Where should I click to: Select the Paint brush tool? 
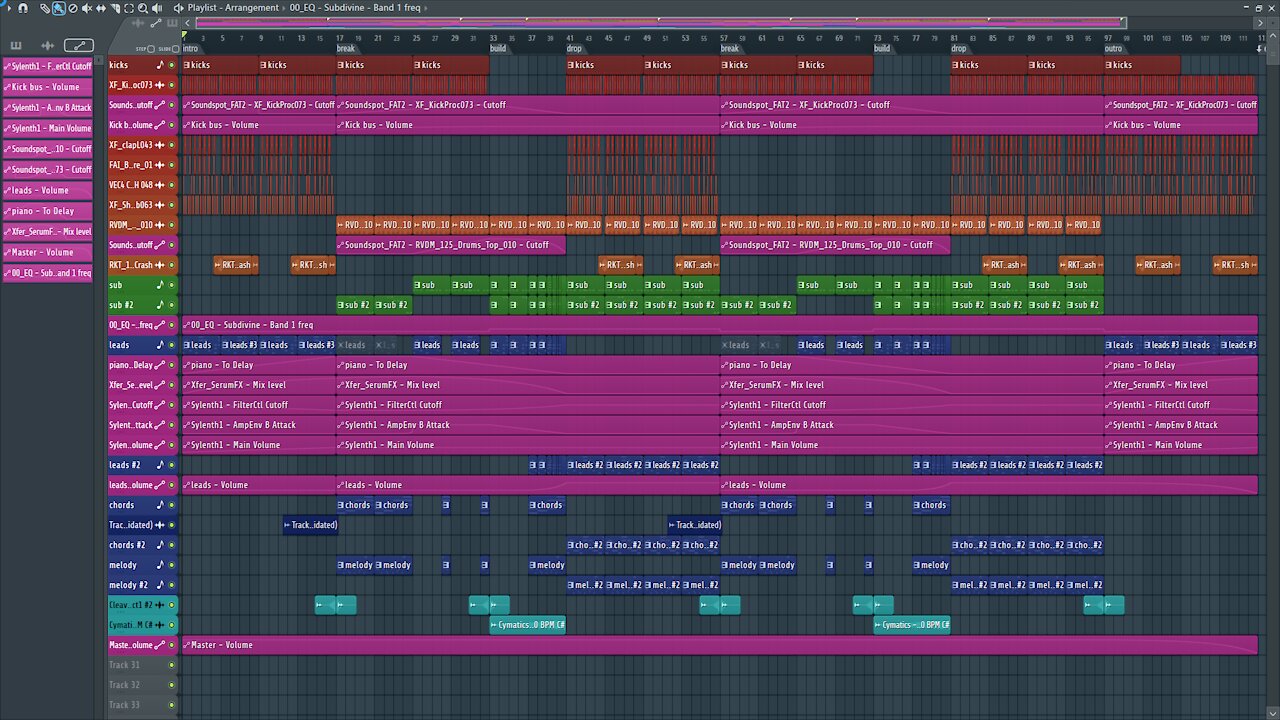pos(59,8)
